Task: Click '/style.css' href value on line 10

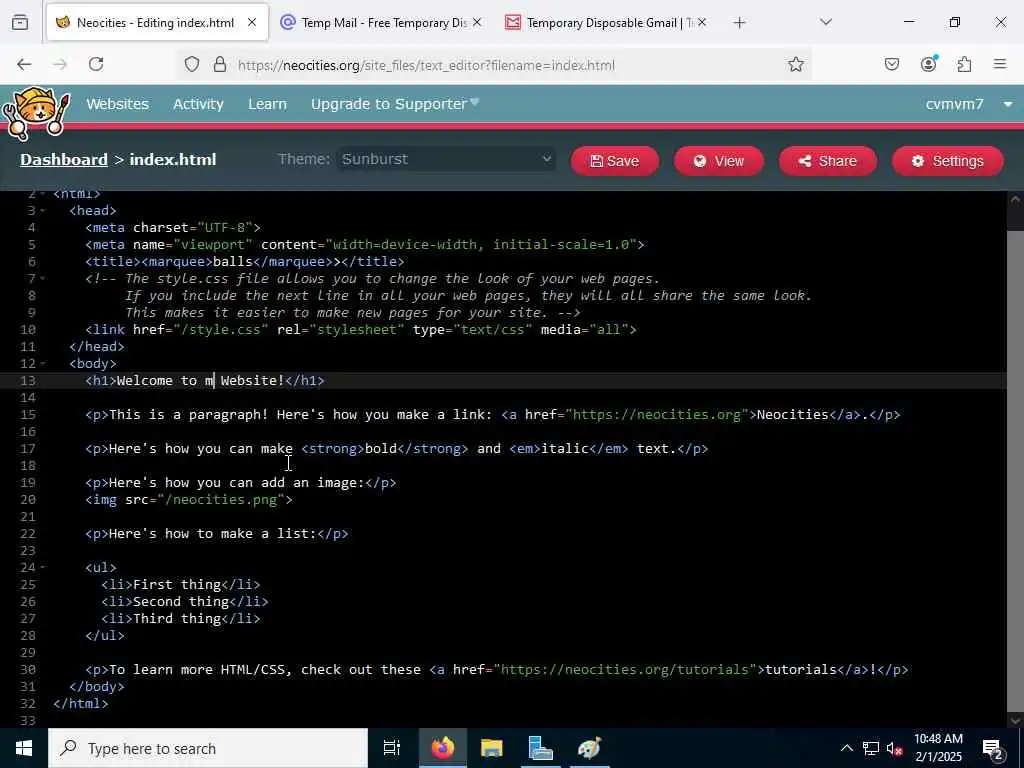Action: pyautogui.click(x=221, y=330)
